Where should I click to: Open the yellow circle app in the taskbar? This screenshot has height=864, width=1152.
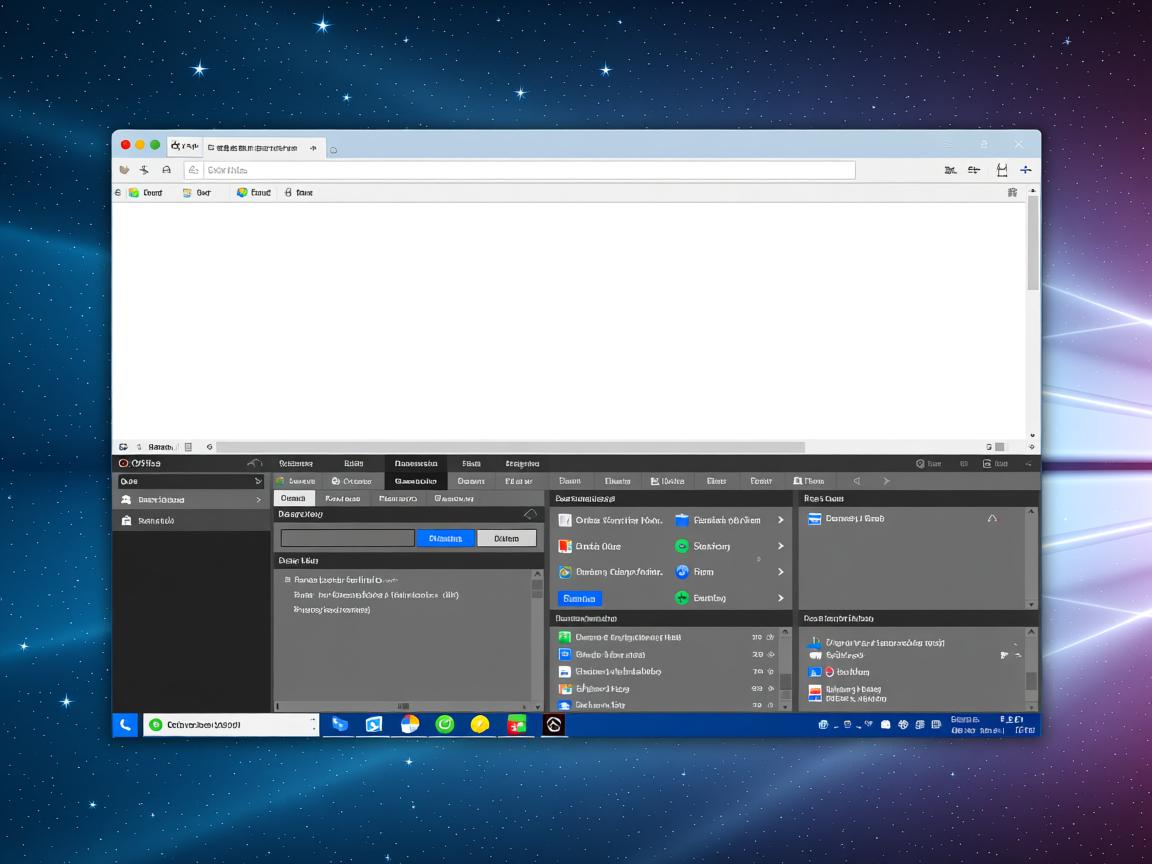[x=480, y=725]
